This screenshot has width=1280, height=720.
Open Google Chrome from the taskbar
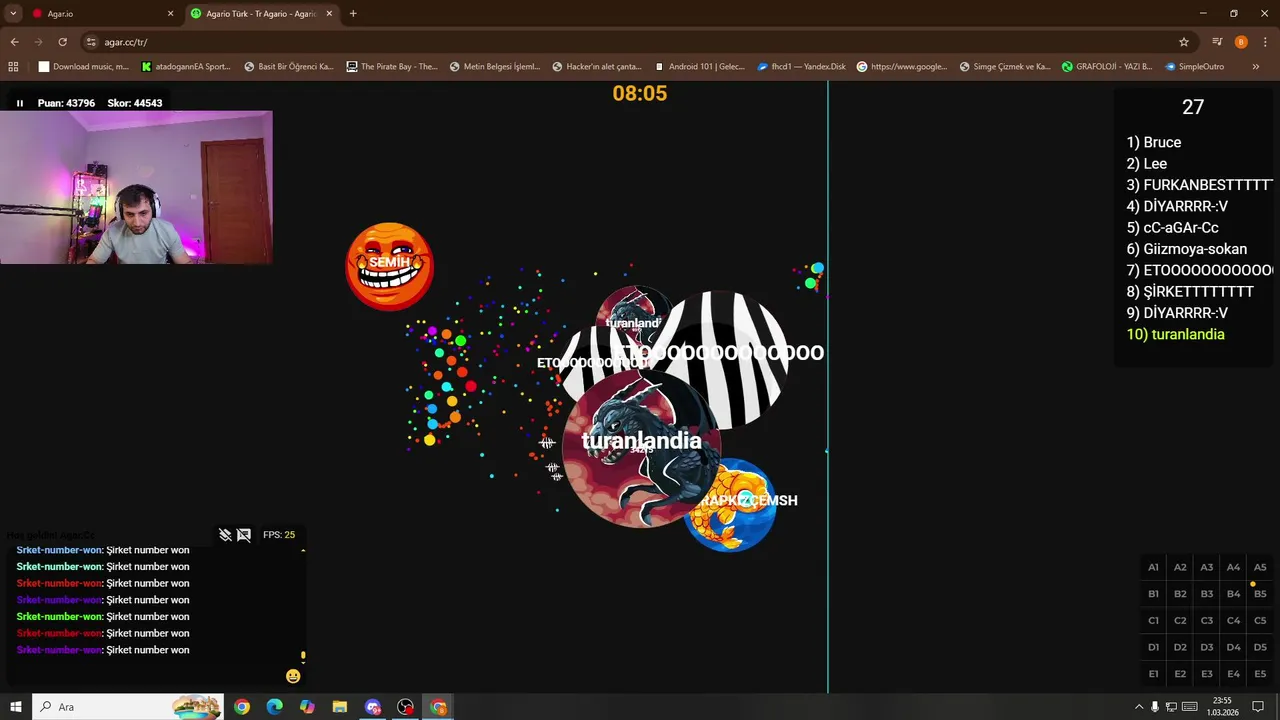242,707
